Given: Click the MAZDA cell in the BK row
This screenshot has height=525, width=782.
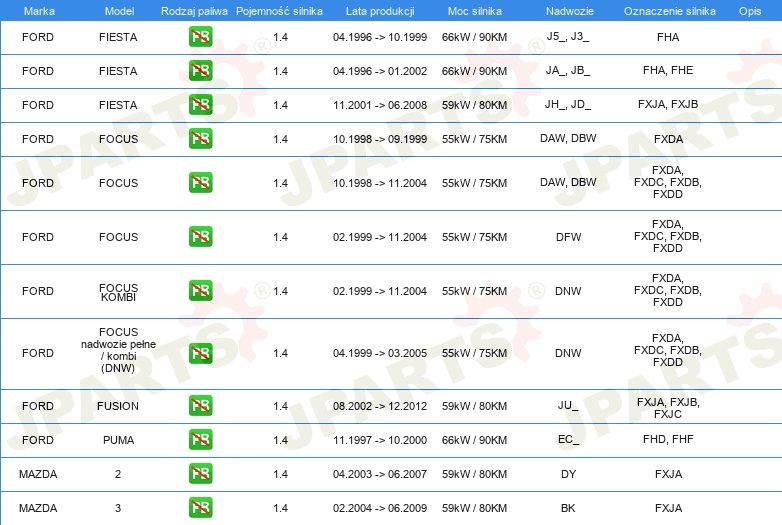Looking at the screenshot, I should [x=38, y=508].
